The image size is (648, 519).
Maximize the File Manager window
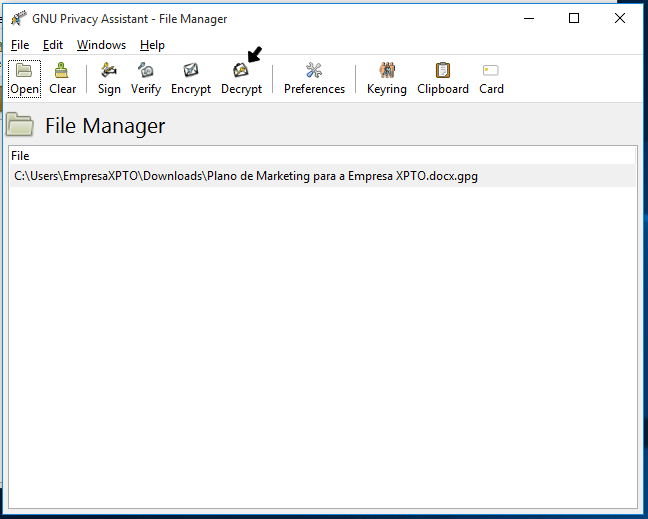coord(574,19)
